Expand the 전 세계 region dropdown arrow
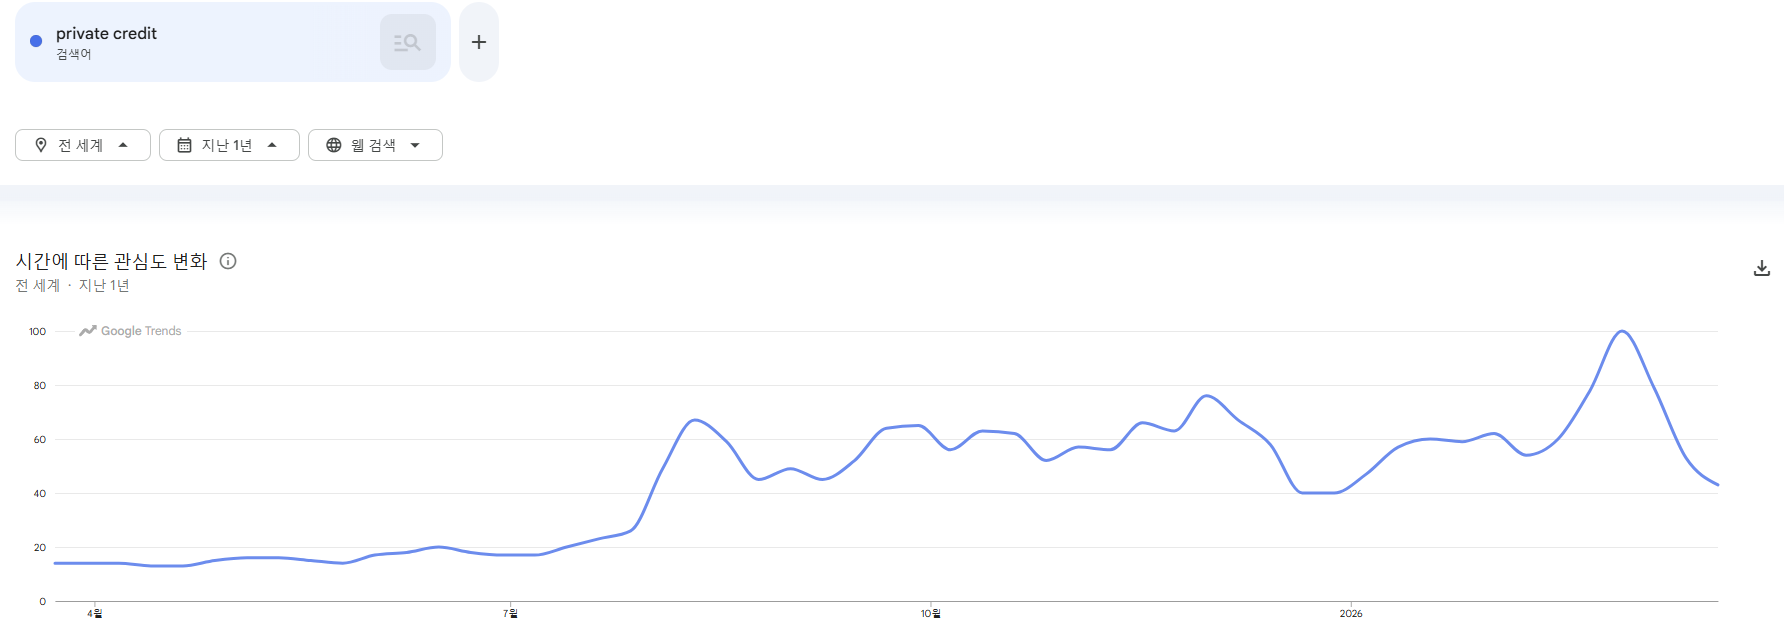Viewport: 1784px width, 635px height. pos(123,145)
